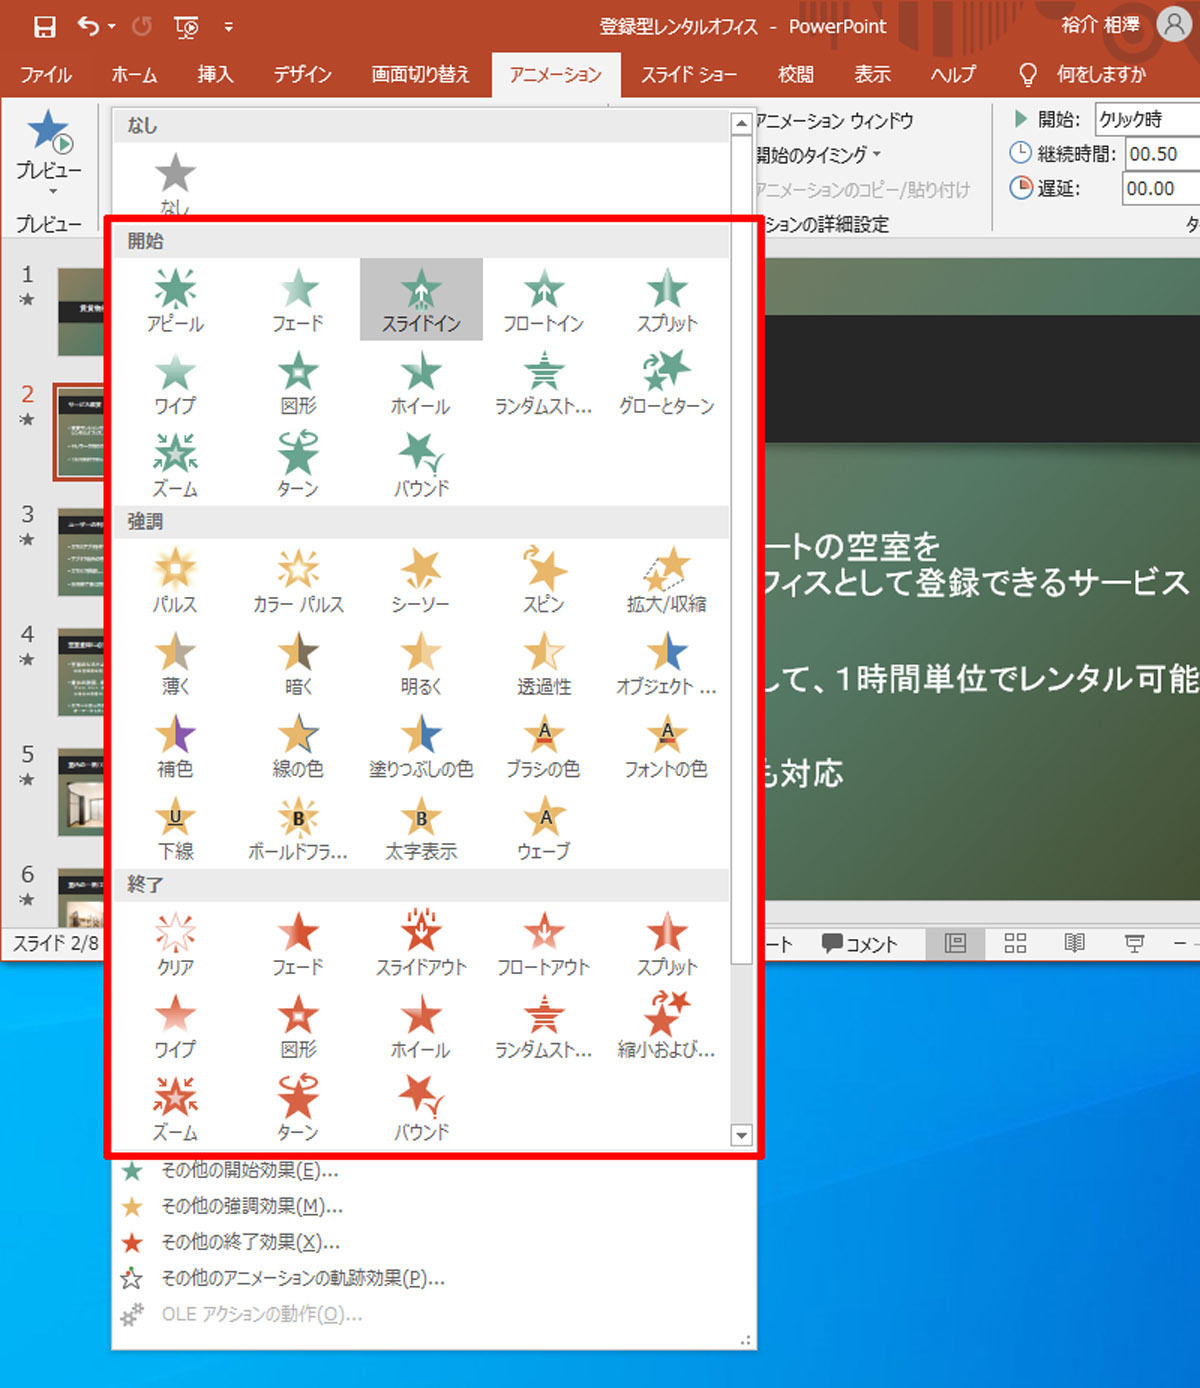Switch to the 画面切り替え tab
Image resolution: width=1200 pixels, height=1388 pixels.
420,75
